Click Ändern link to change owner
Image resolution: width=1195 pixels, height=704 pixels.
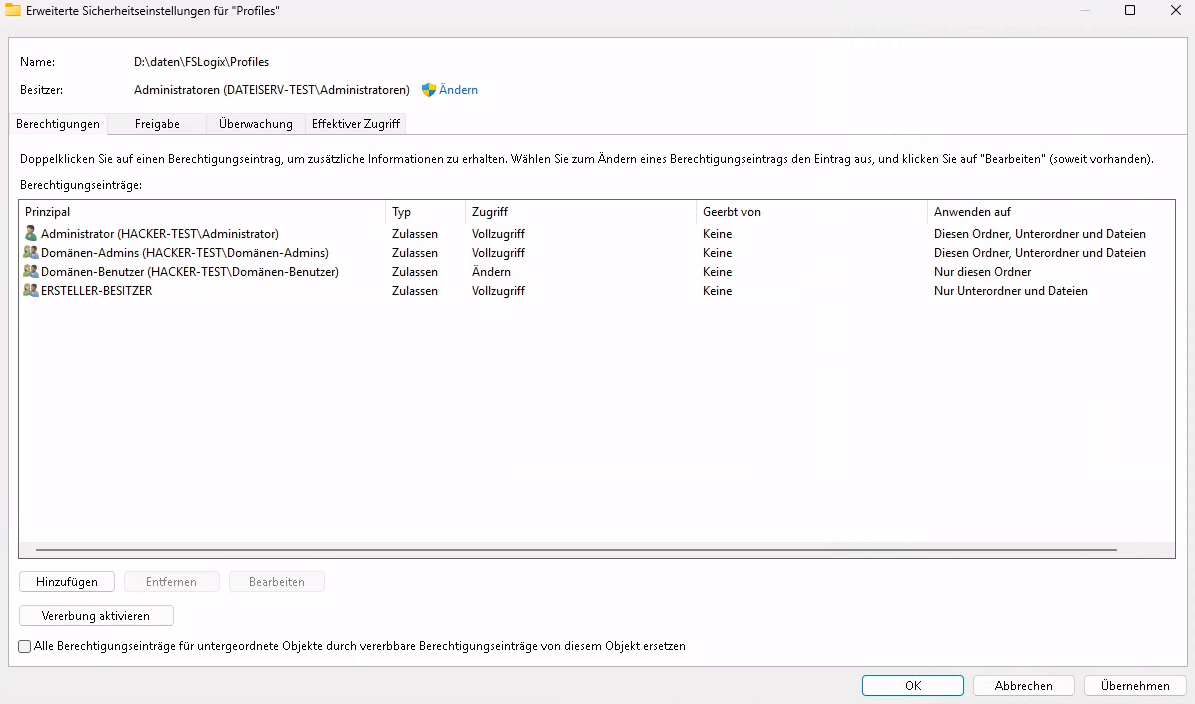(x=458, y=90)
